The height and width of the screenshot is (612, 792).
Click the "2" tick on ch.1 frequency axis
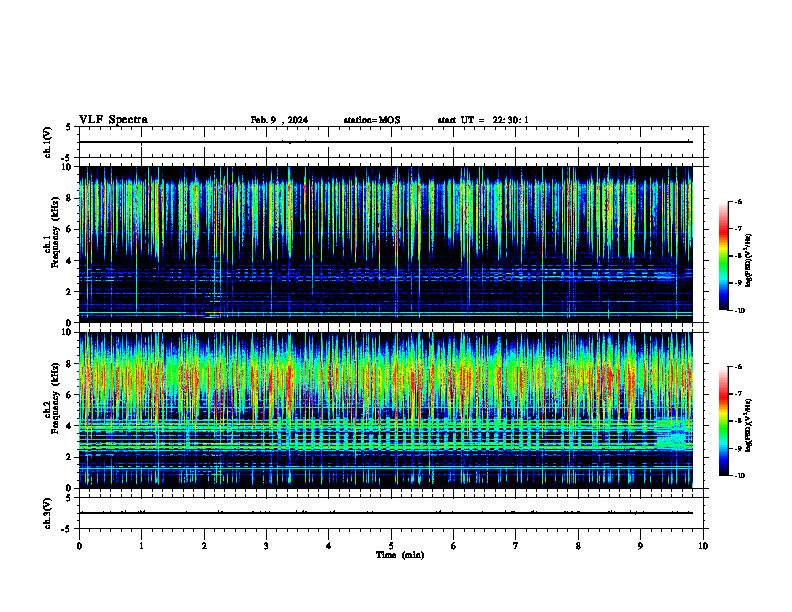coord(69,292)
